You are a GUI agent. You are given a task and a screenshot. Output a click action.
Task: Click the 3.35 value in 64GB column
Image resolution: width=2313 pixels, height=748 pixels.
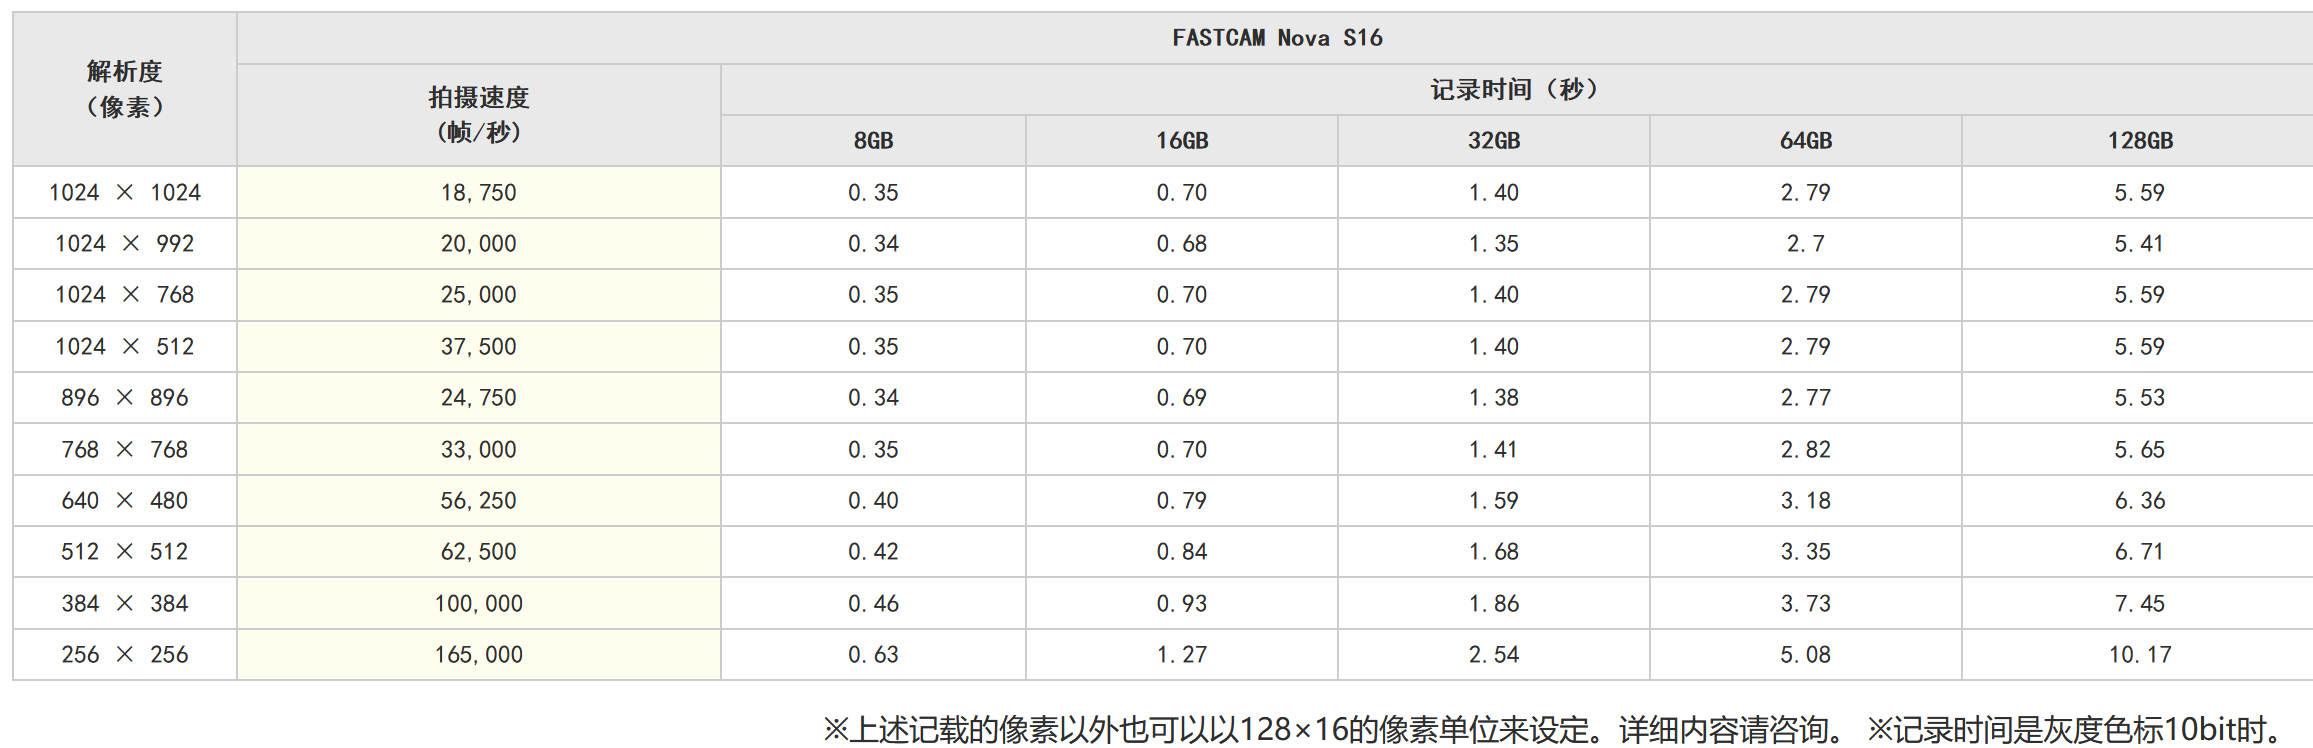click(1806, 552)
